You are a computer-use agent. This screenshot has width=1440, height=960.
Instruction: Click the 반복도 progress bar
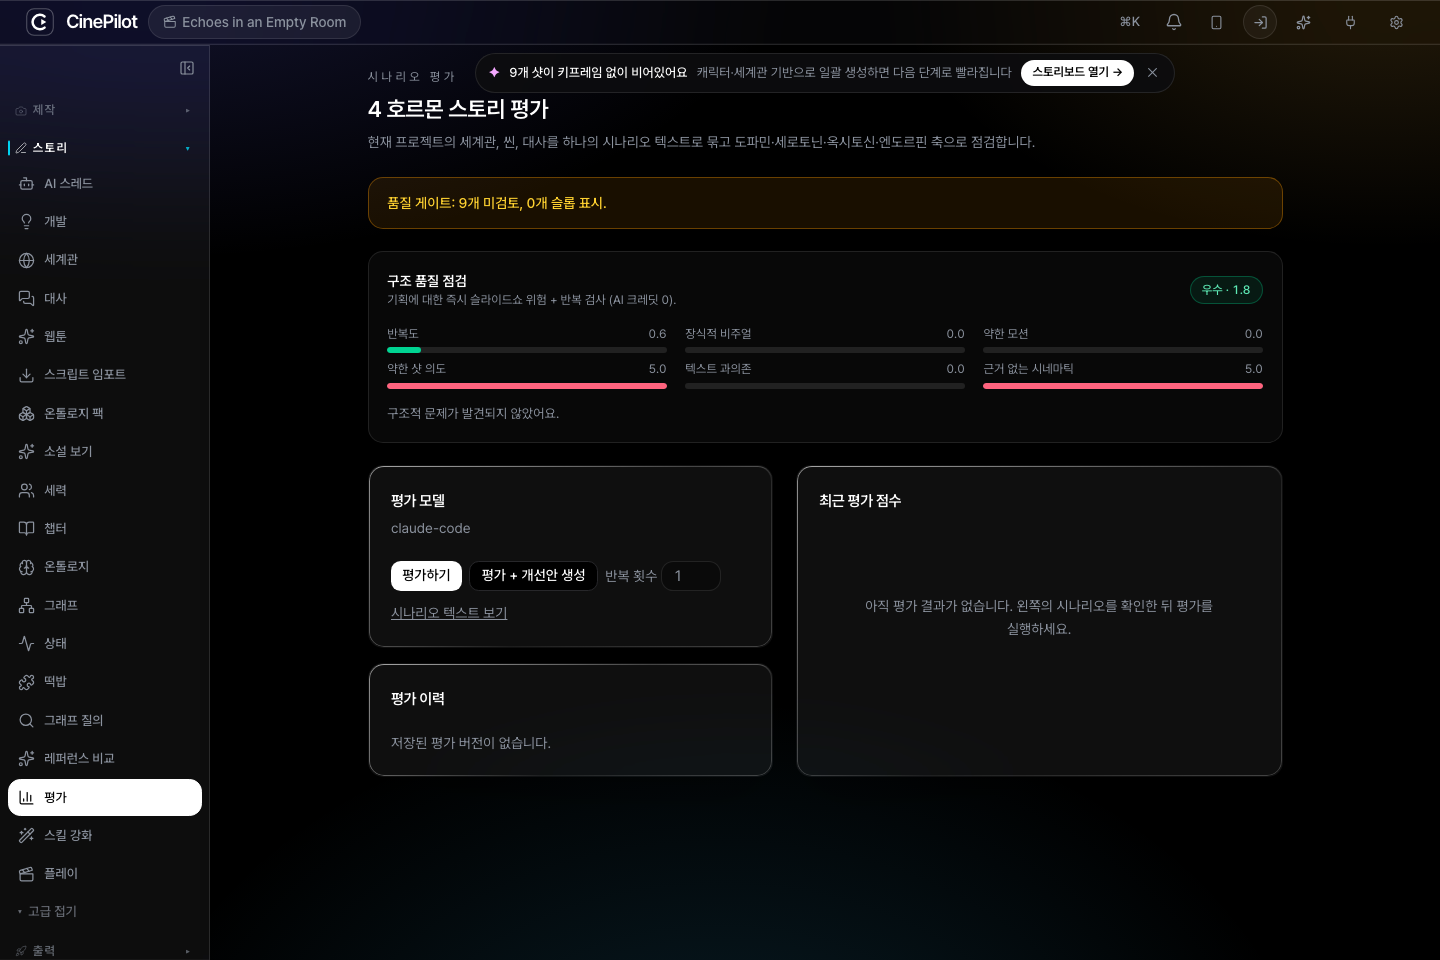pos(527,350)
